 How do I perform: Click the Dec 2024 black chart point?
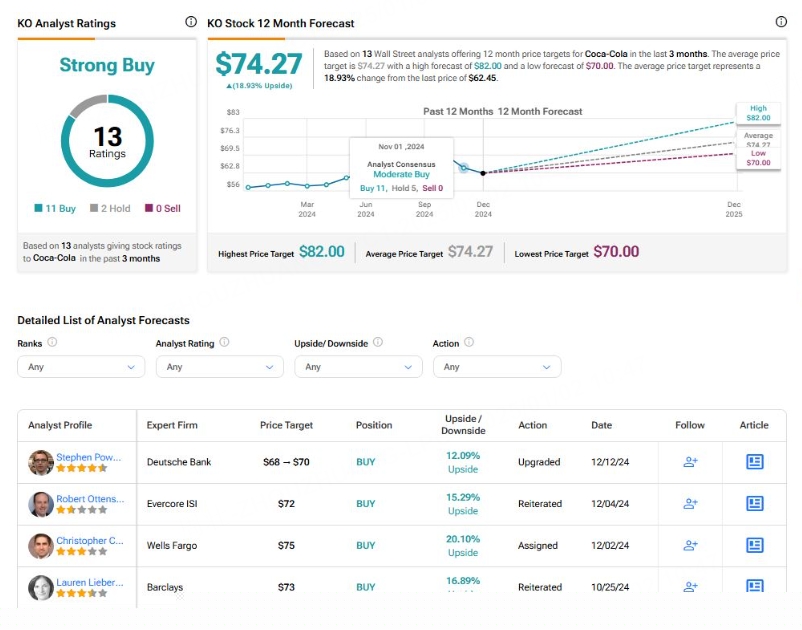coord(483,173)
